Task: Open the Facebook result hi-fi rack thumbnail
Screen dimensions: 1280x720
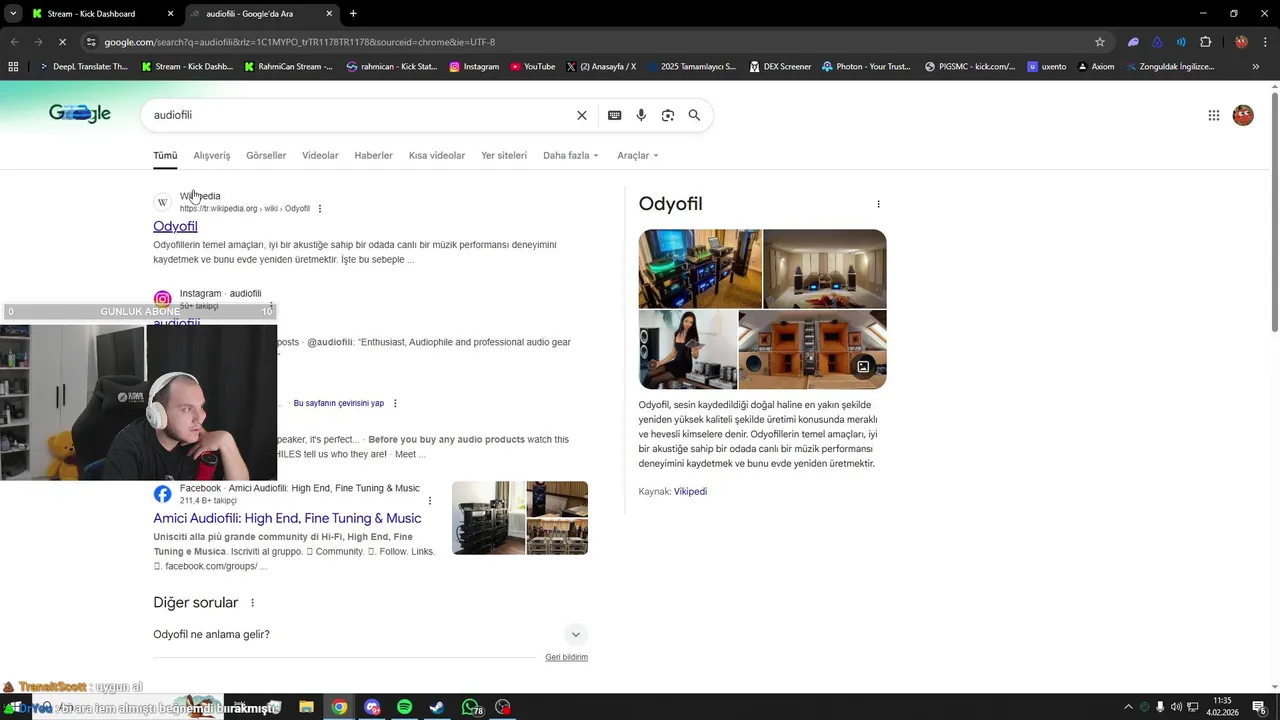Action: coord(489,518)
